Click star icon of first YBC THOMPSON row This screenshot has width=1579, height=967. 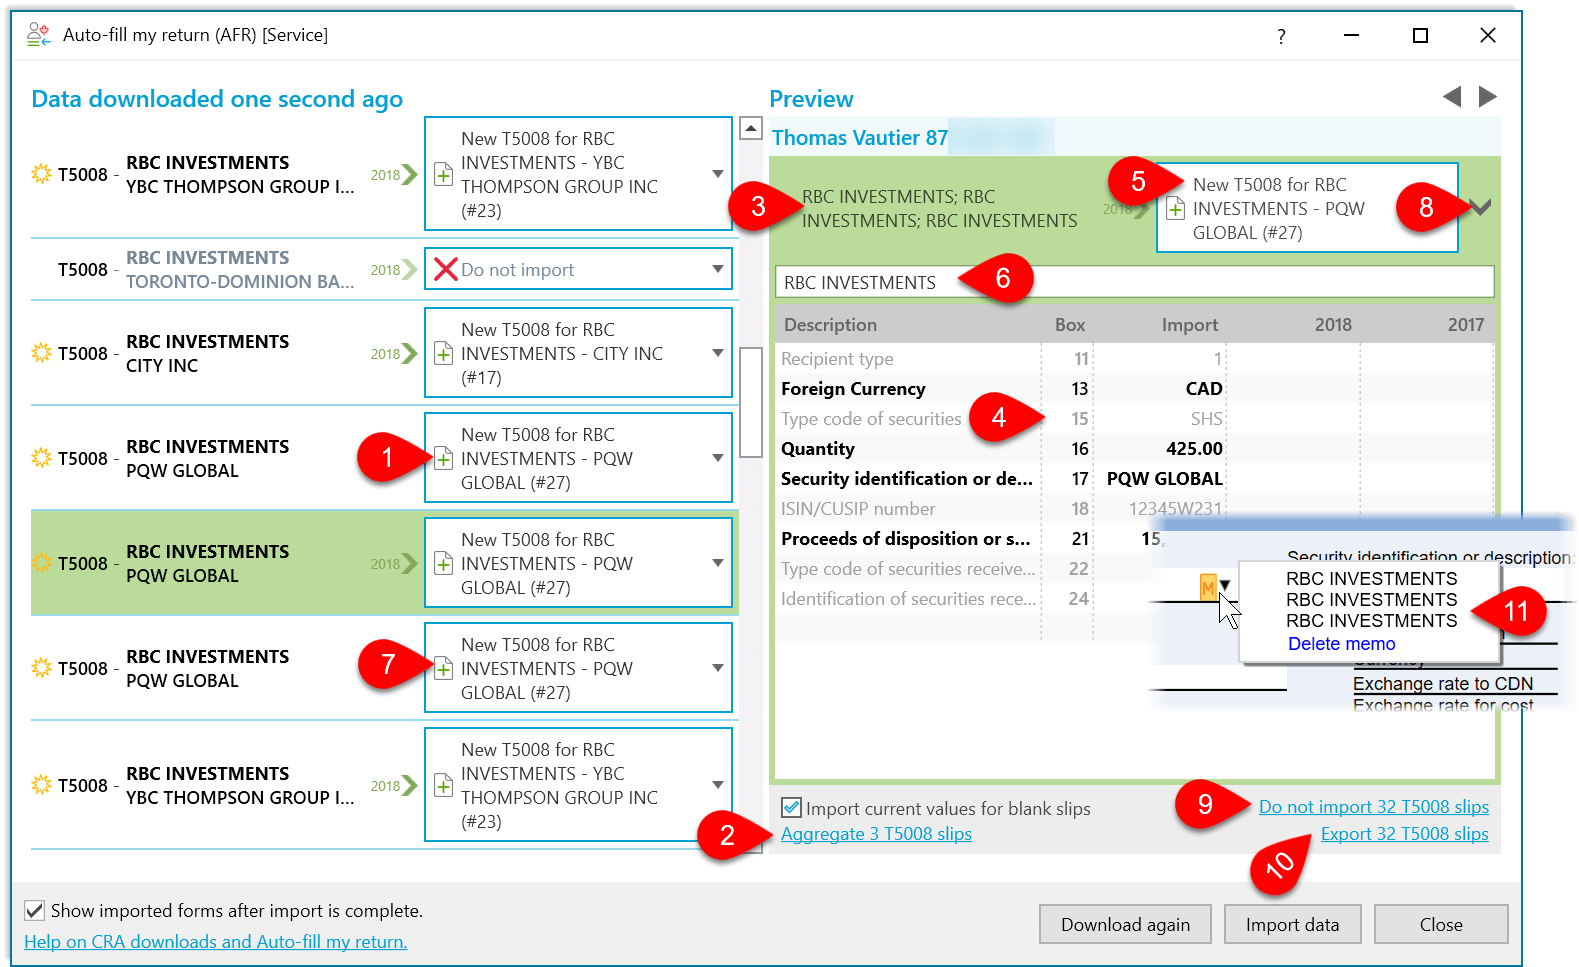[41, 173]
